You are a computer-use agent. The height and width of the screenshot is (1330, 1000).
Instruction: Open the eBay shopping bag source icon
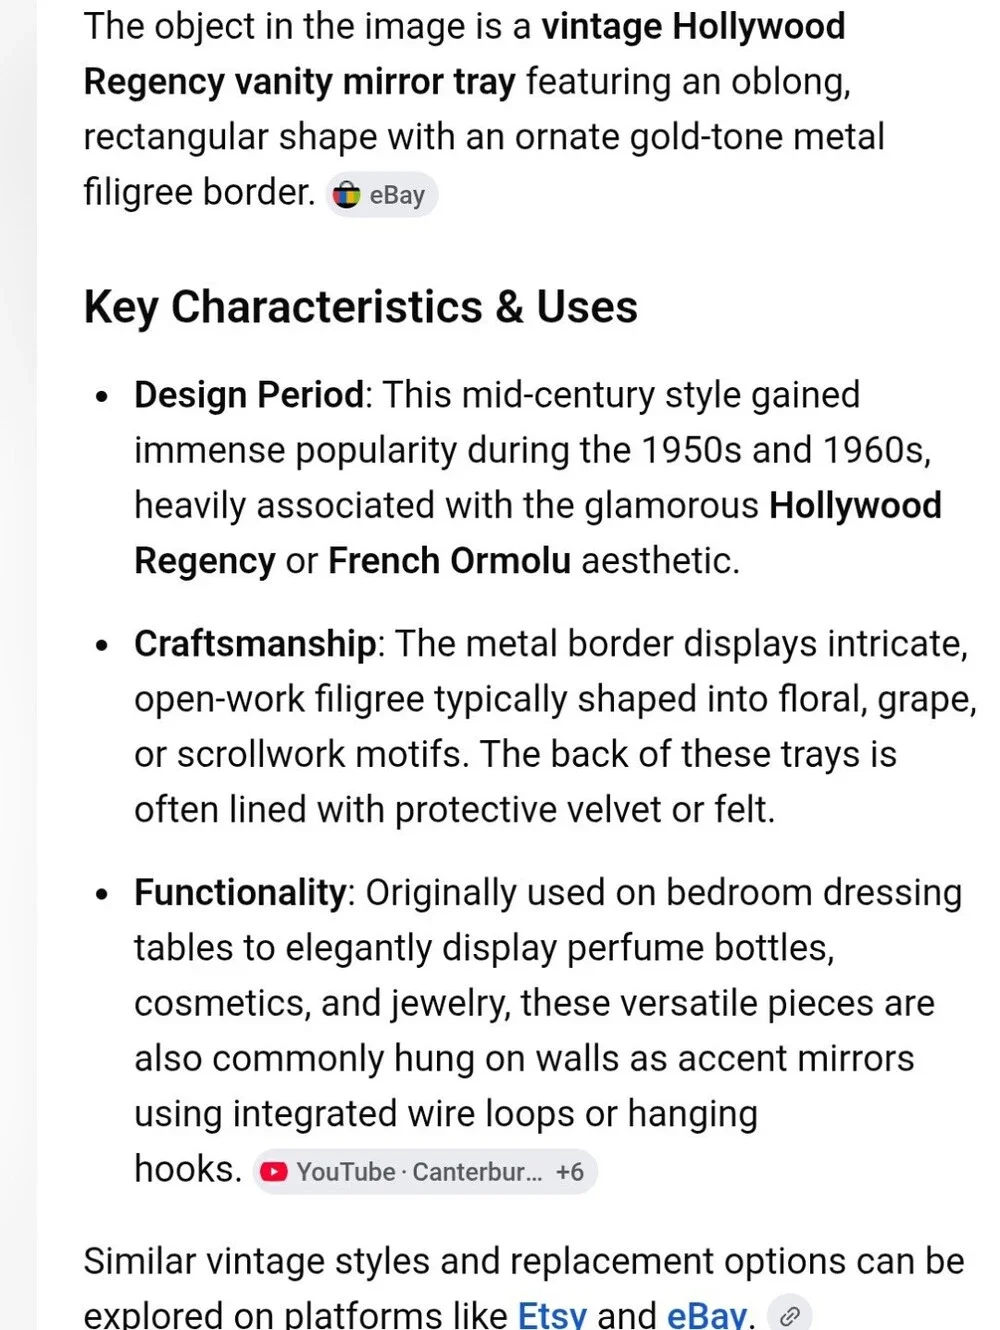pyautogui.click(x=346, y=194)
